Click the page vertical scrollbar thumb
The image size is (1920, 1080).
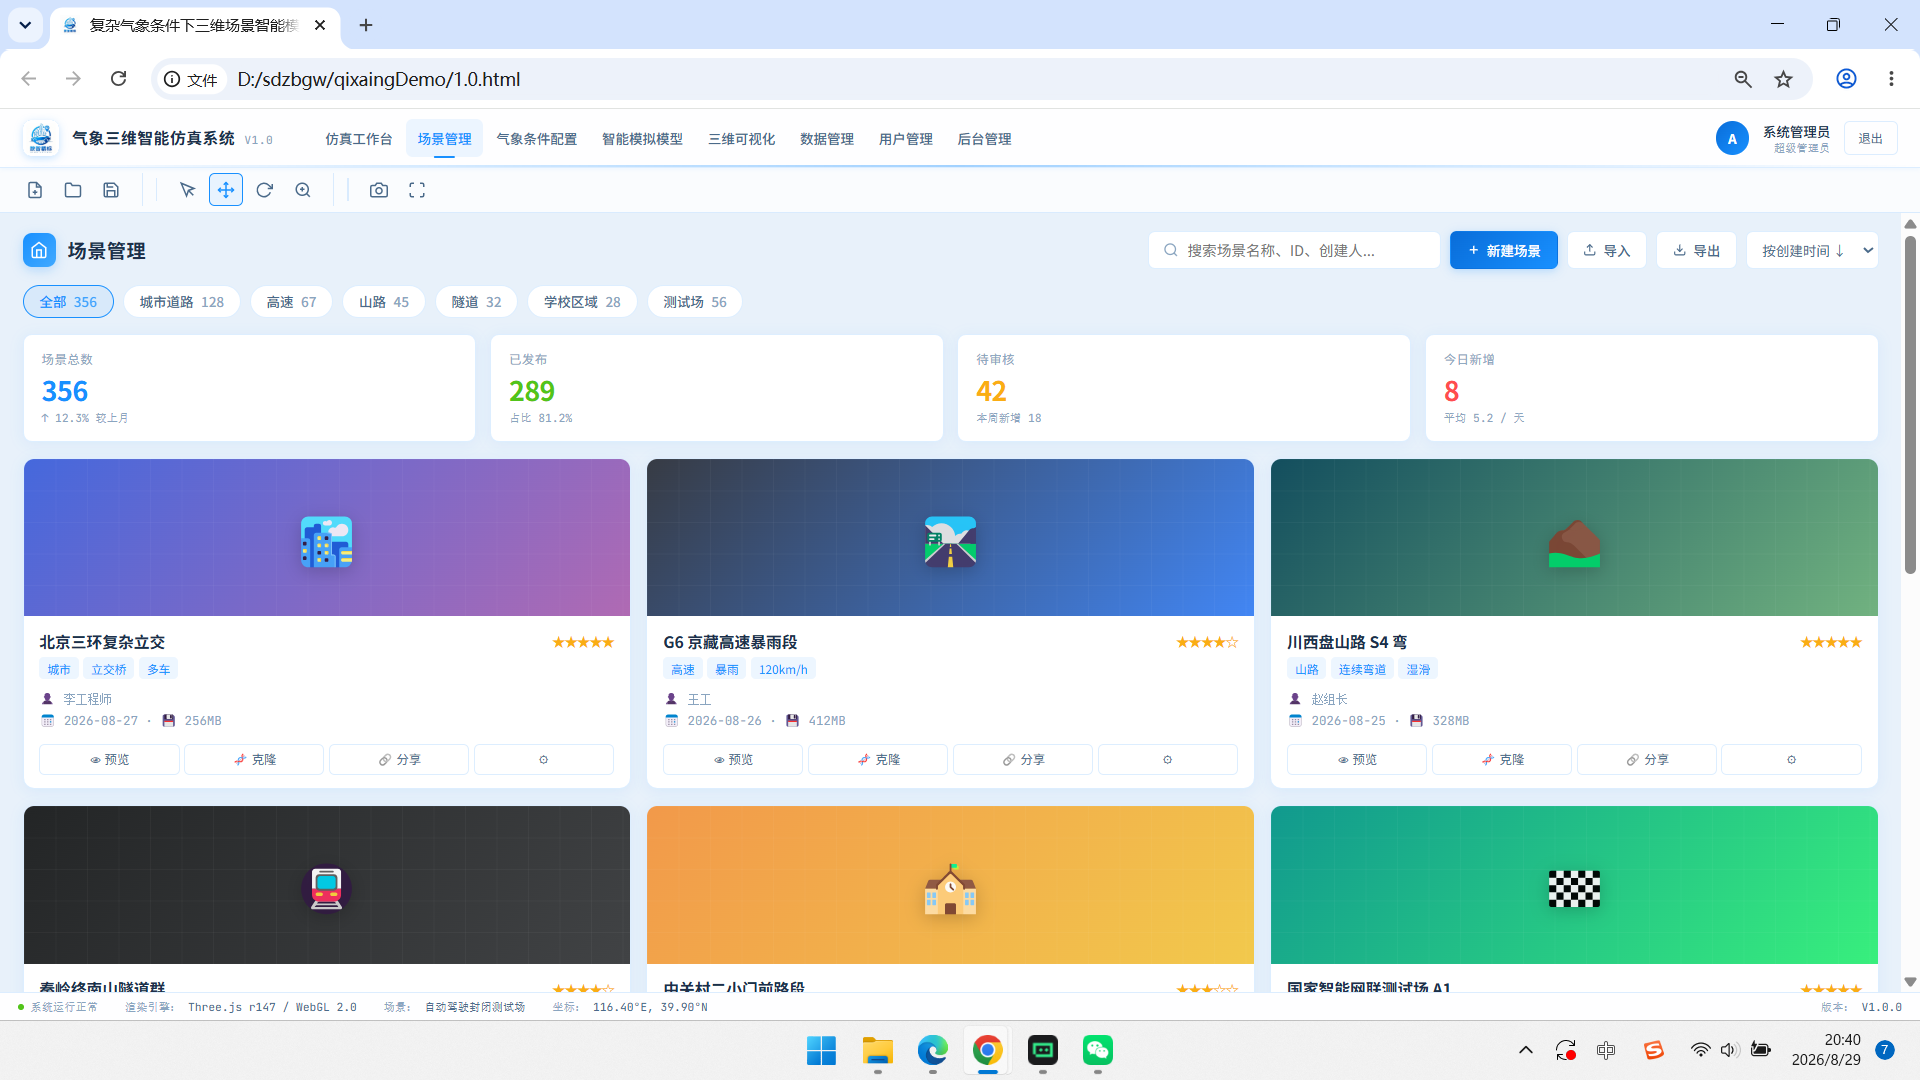point(1910,405)
